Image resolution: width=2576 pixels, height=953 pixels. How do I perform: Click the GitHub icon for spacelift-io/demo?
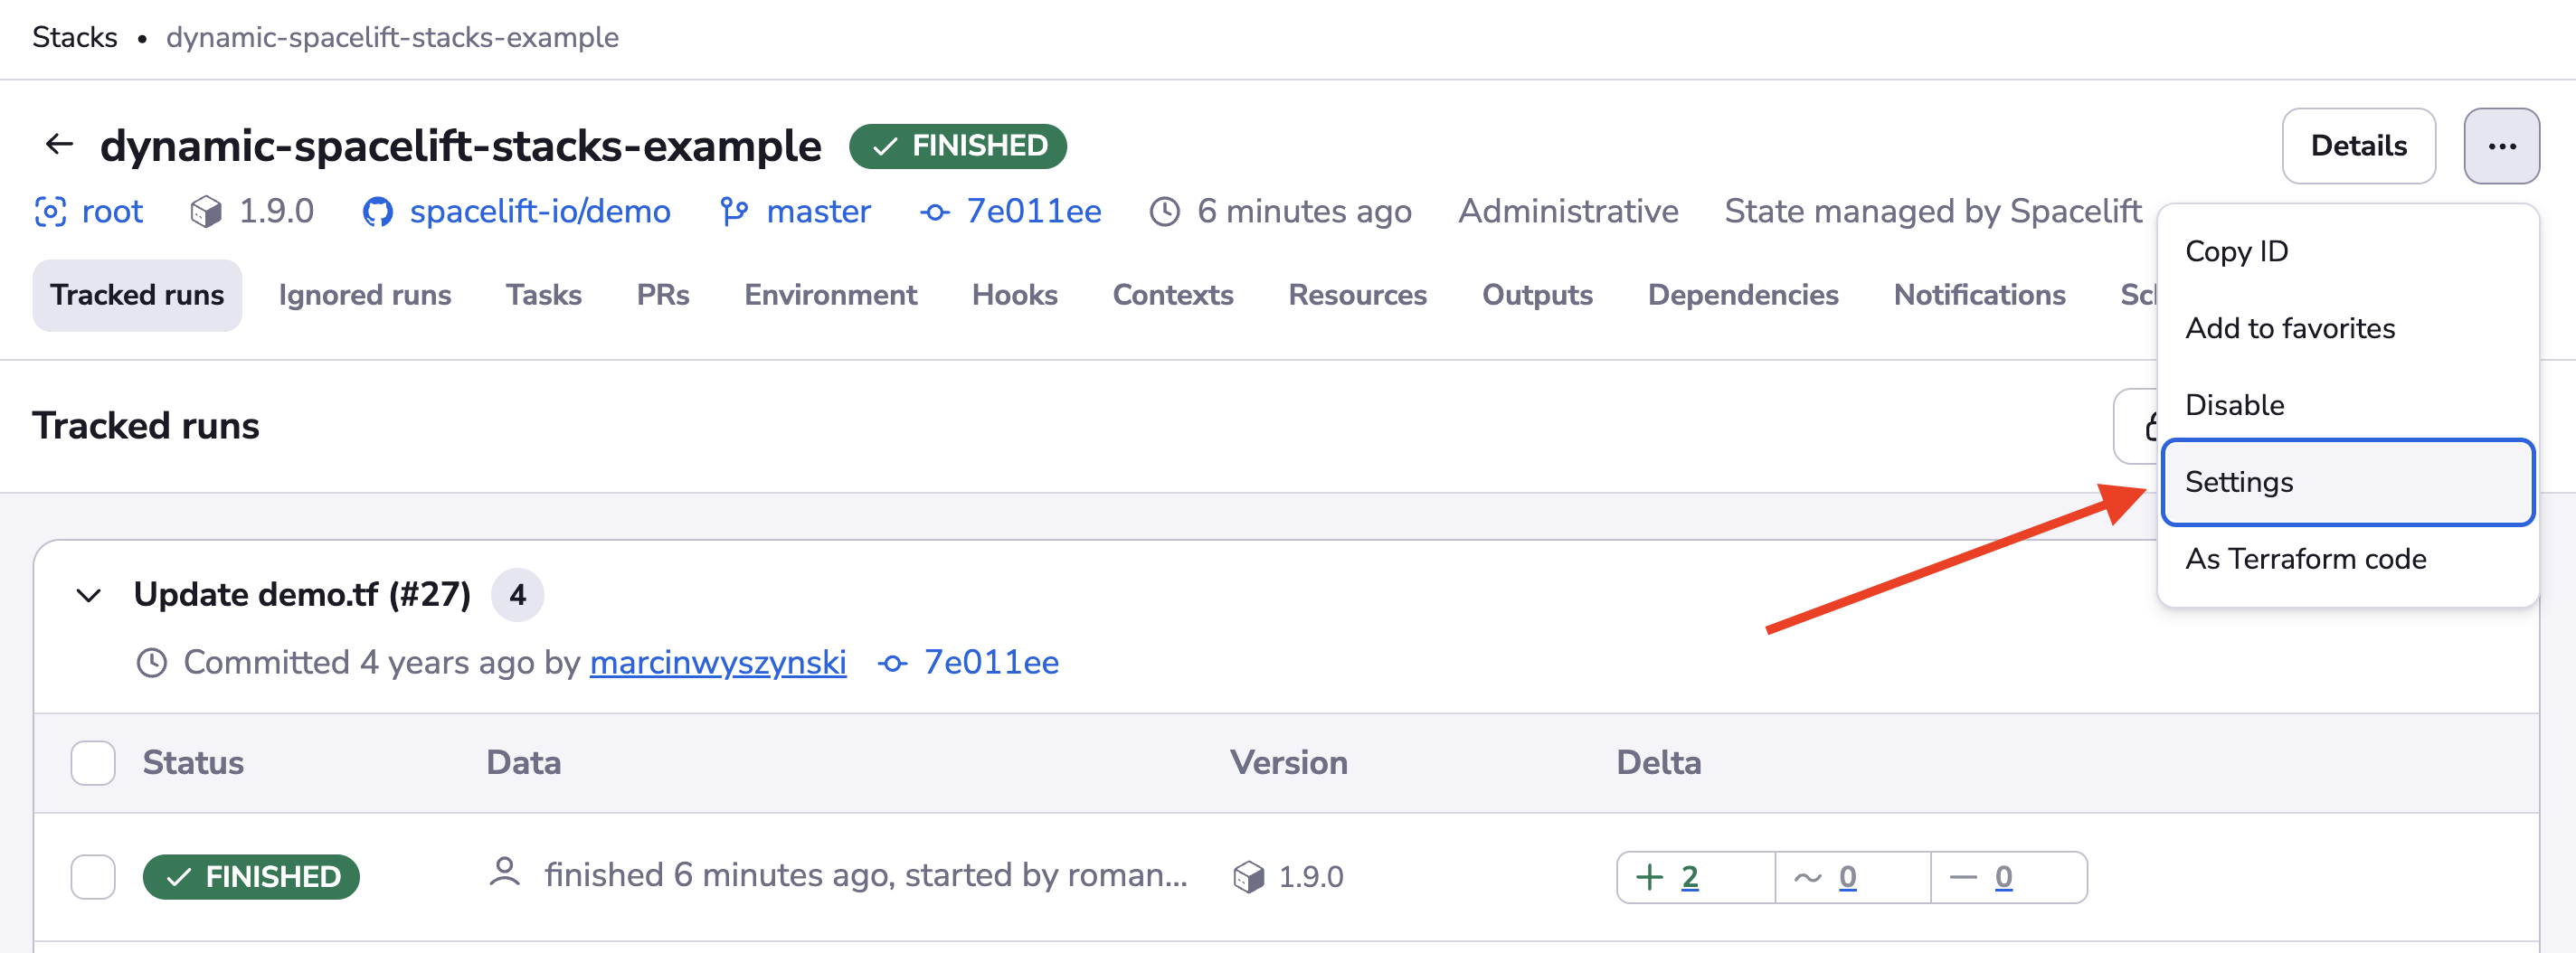click(x=377, y=212)
